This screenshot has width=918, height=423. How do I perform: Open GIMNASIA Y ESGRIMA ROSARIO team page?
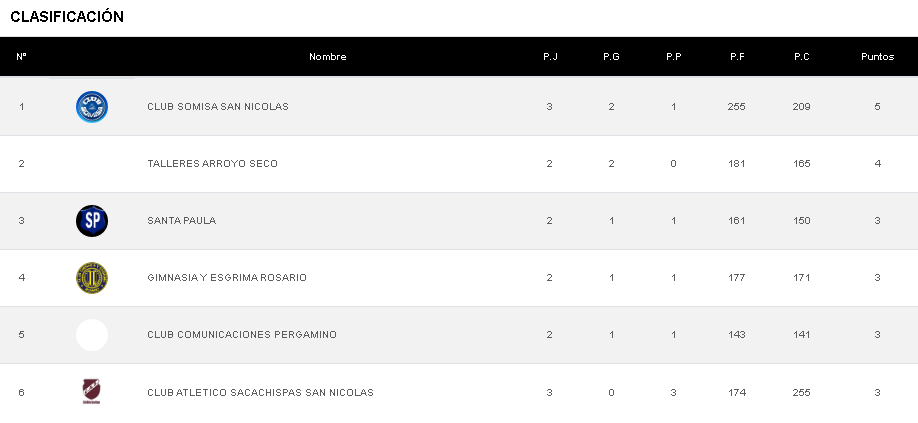point(226,278)
